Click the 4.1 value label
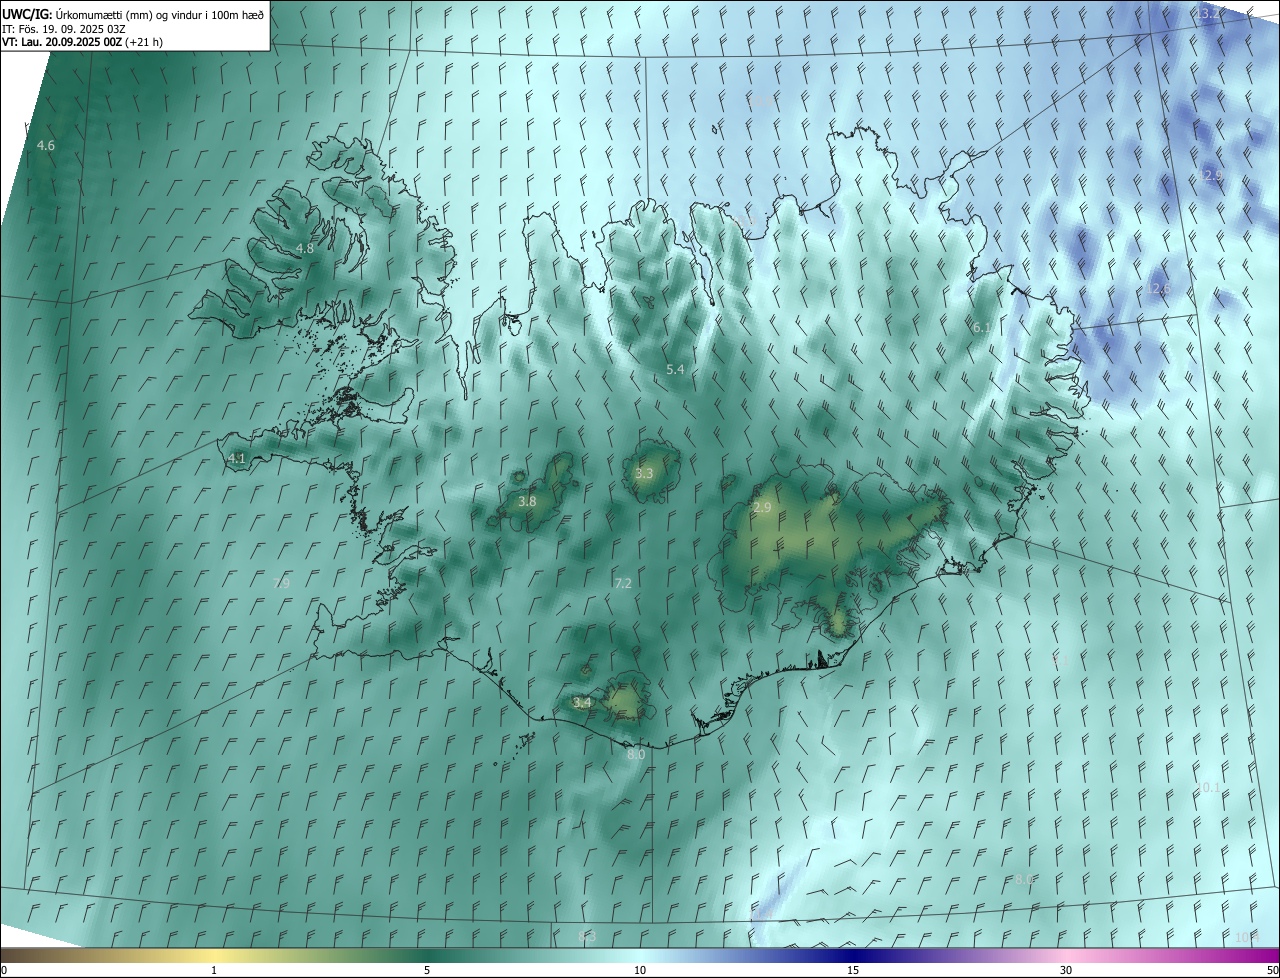 click(x=237, y=459)
